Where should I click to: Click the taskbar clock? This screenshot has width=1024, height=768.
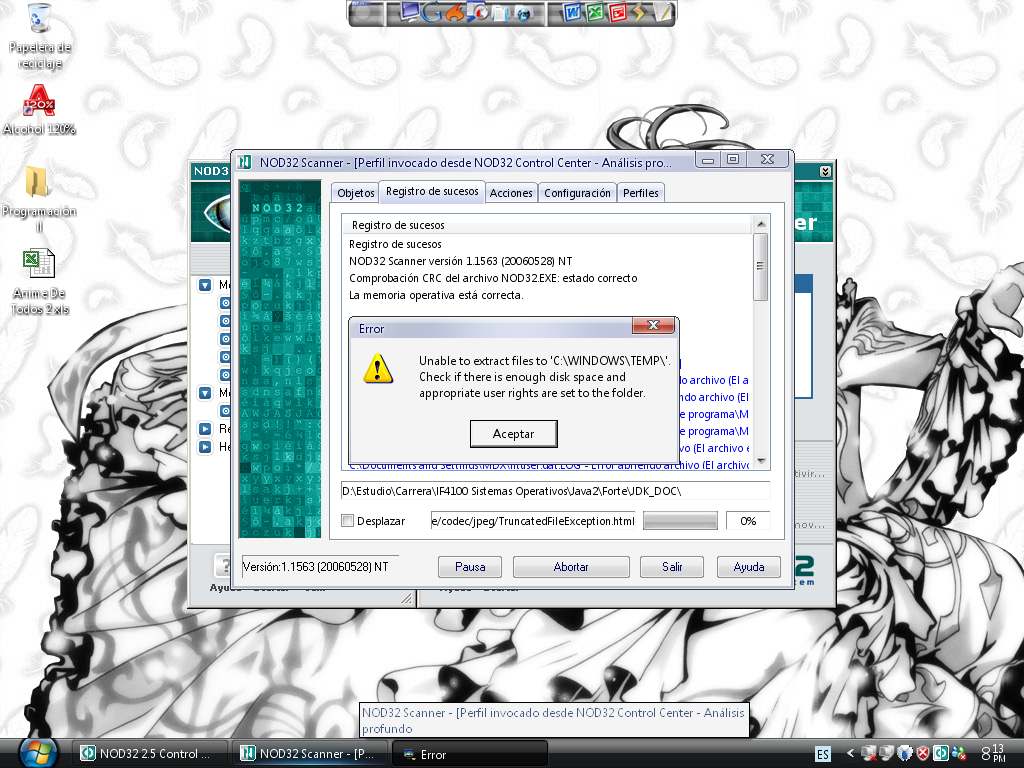click(993, 753)
